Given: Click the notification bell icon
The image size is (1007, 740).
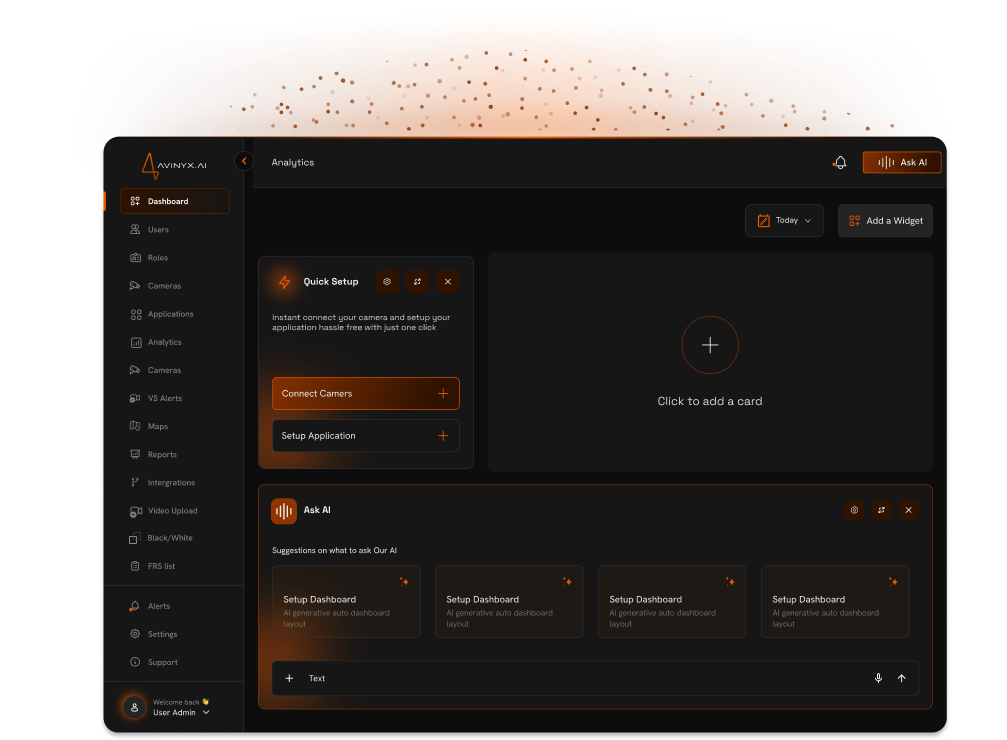Looking at the screenshot, I should point(840,163).
